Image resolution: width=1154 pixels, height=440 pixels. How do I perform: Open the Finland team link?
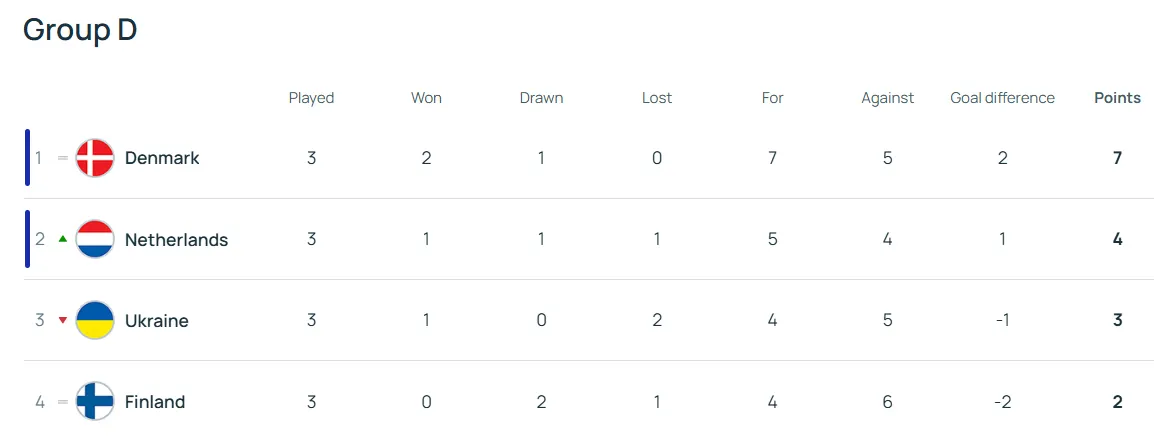(x=155, y=402)
